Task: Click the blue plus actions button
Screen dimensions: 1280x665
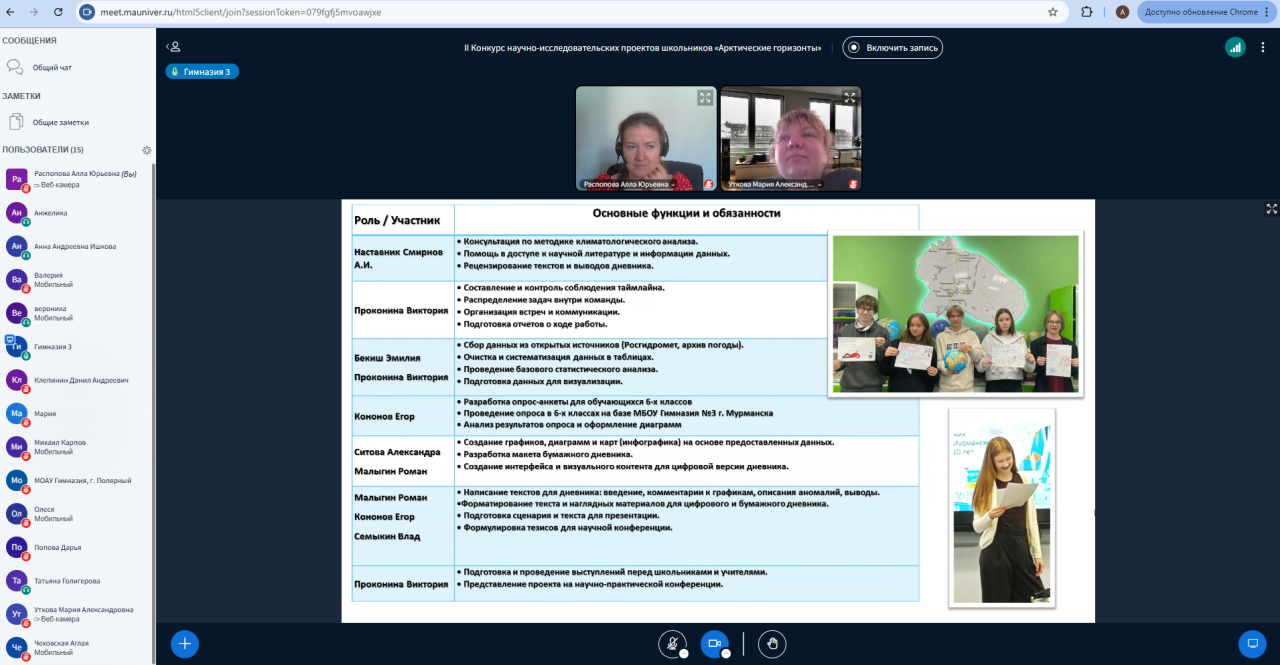Action: (x=184, y=644)
